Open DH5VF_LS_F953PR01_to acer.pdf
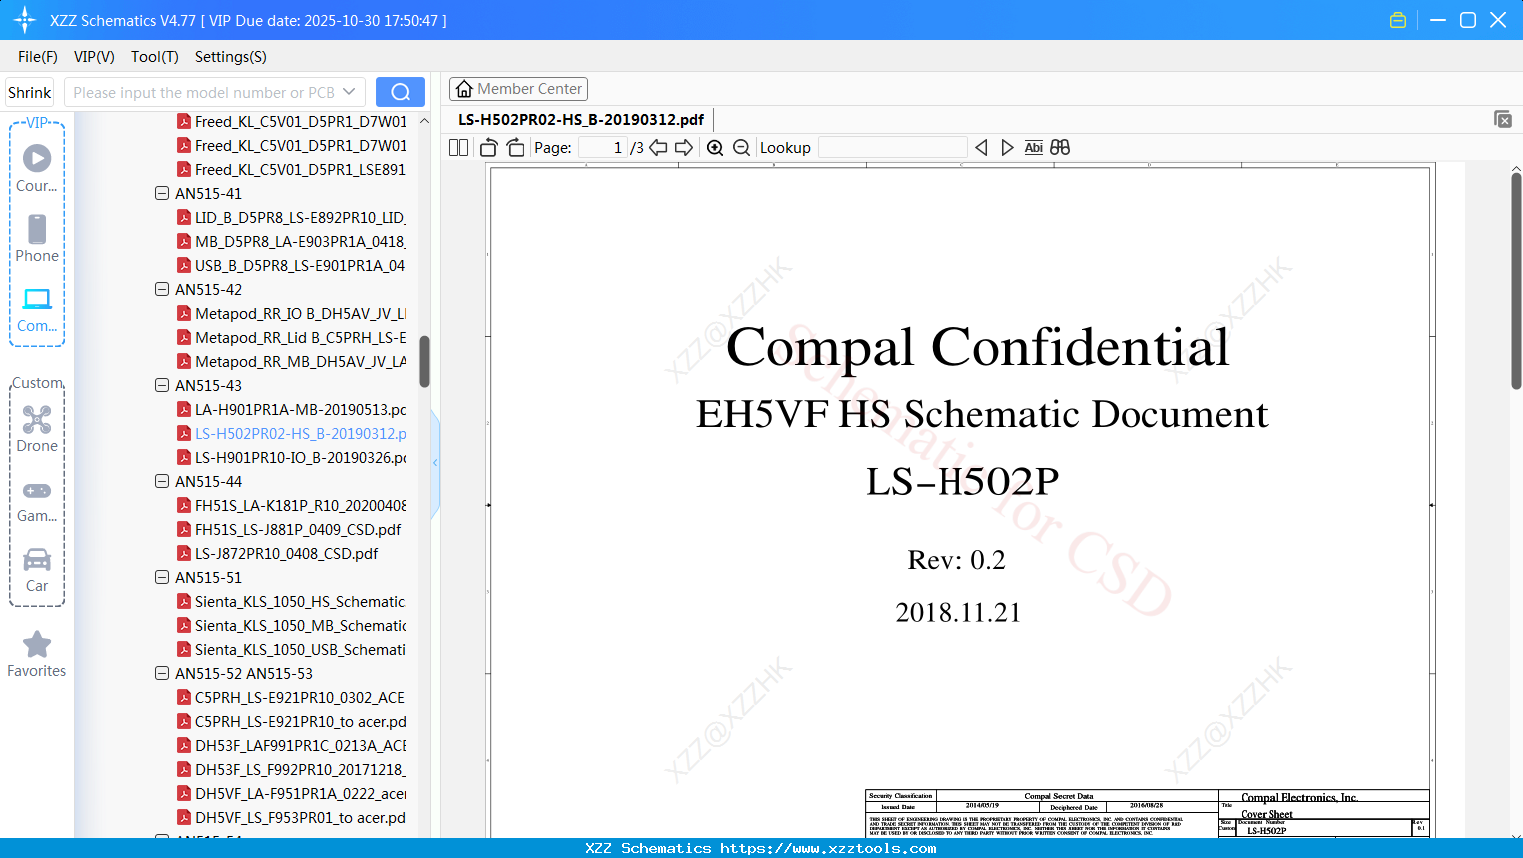Screen dimensions: 1523x858 [x=292, y=817]
